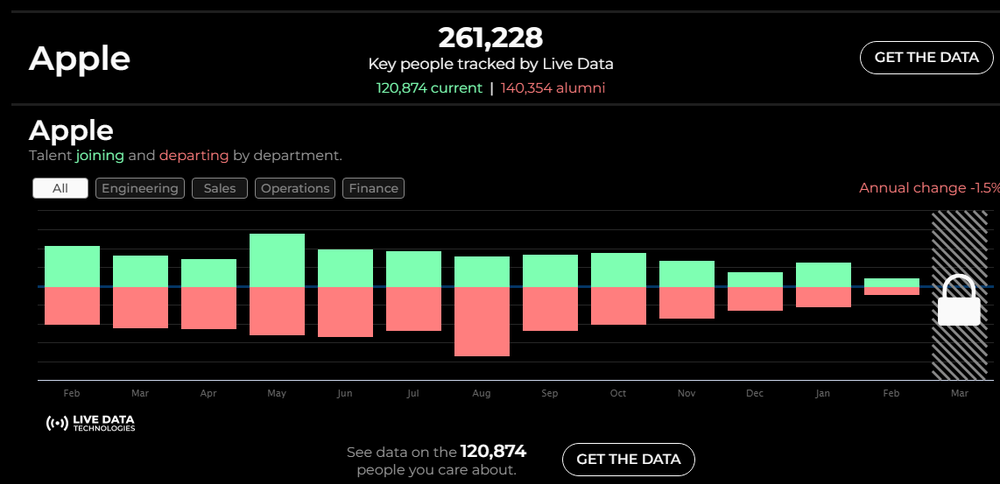Select the green joining bar for May
The width and height of the screenshot is (1000, 484).
tap(277, 260)
